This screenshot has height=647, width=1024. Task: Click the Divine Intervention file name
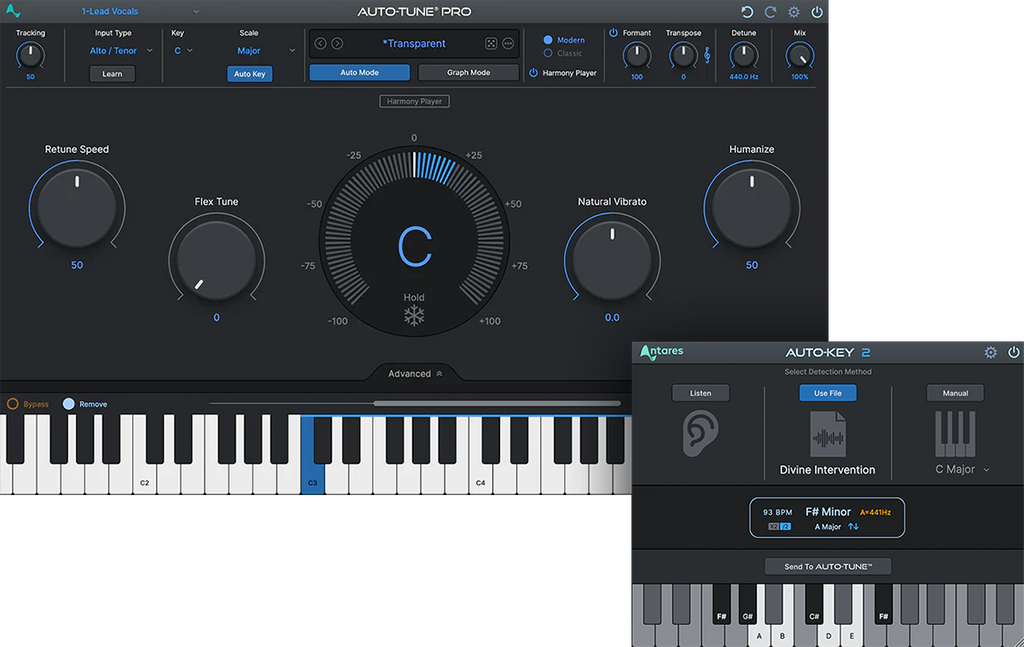pos(827,469)
